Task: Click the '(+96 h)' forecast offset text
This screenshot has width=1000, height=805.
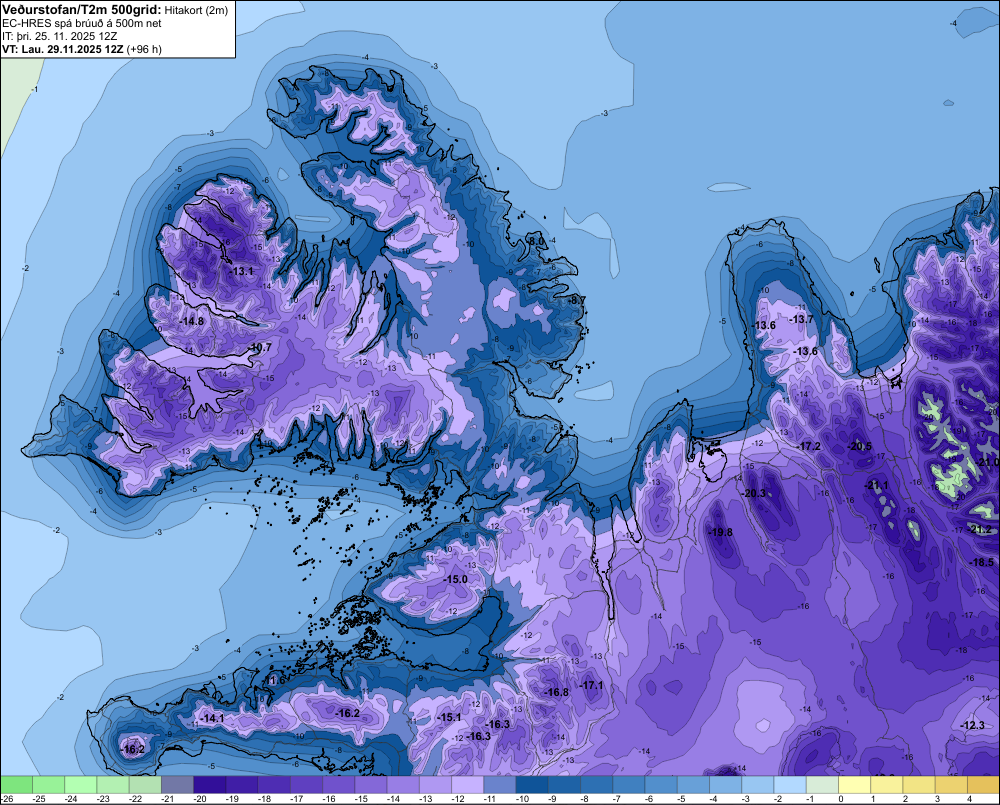Action: (143, 49)
